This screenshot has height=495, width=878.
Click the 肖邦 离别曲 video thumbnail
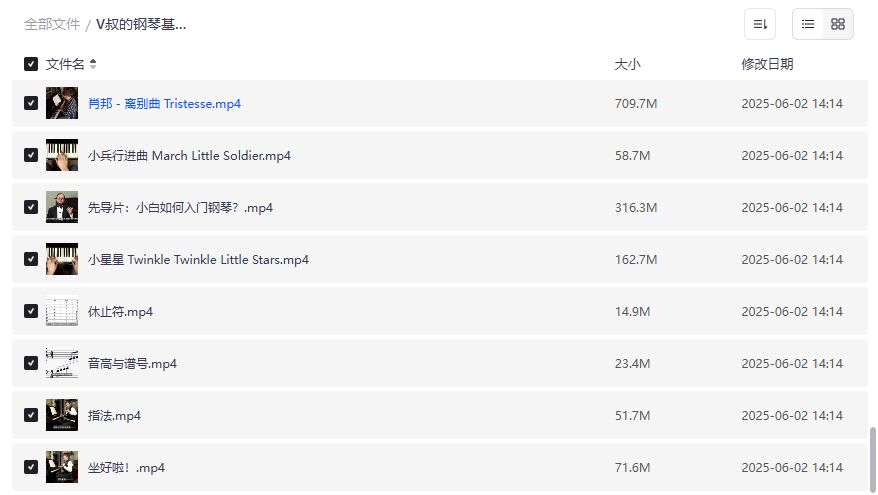coord(62,104)
